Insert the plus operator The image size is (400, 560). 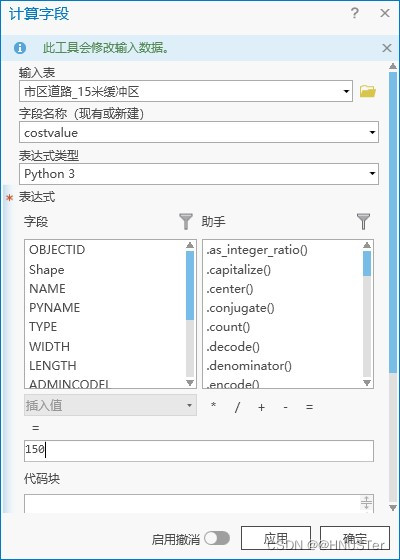click(261, 407)
